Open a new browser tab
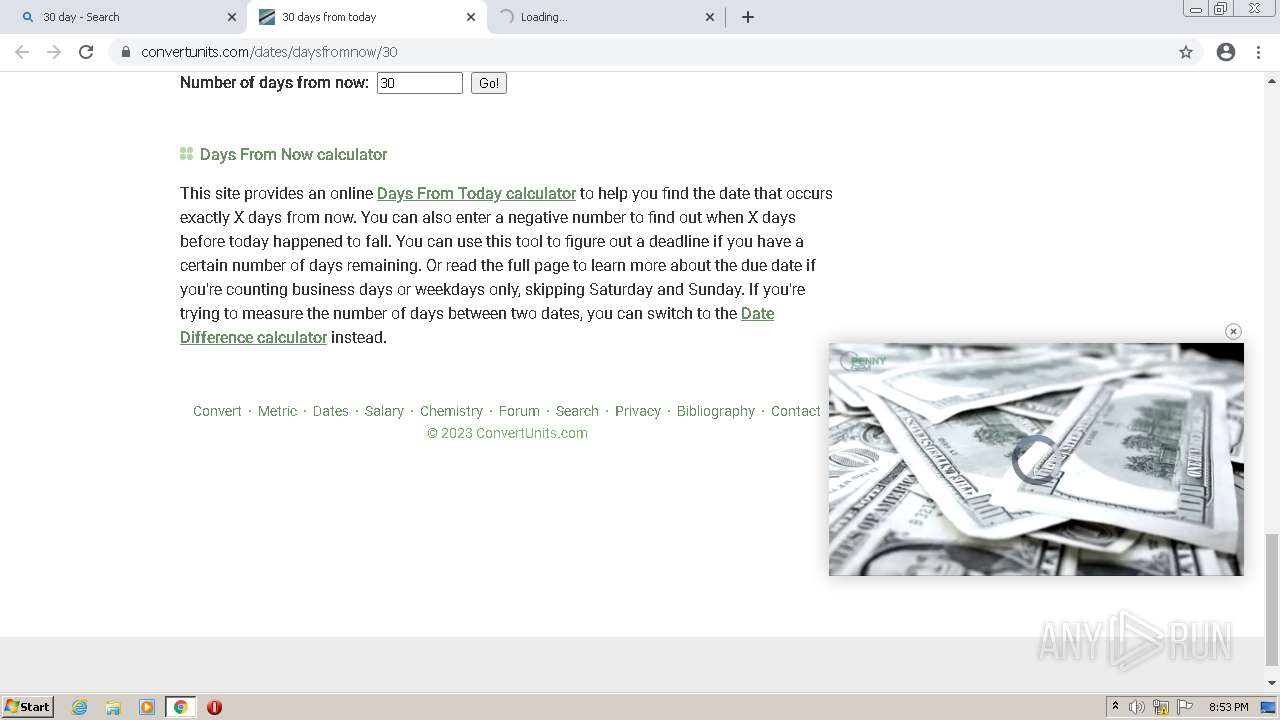Image resolution: width=1280 pixels, height=720 pixels. 748,17
